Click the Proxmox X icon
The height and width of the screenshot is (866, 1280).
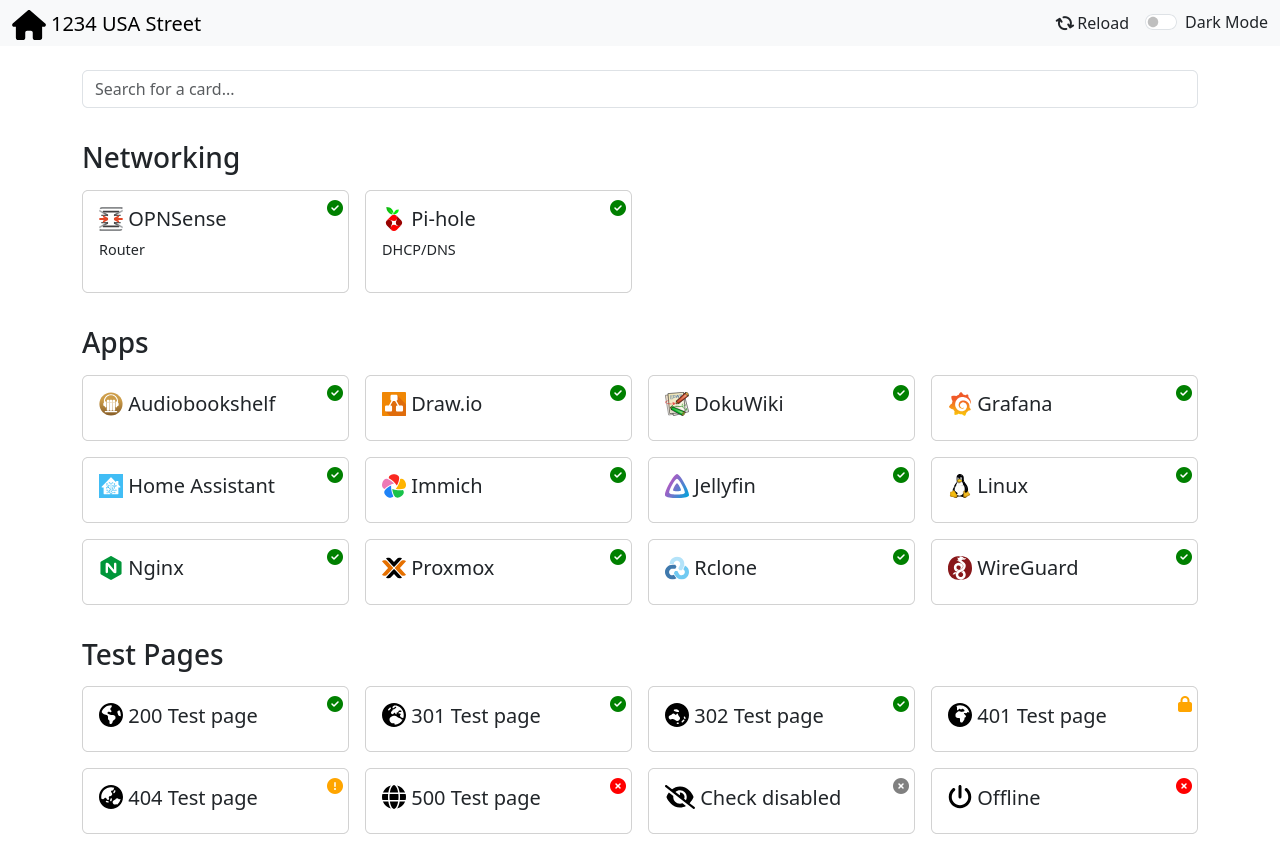[x=394, y=568]
